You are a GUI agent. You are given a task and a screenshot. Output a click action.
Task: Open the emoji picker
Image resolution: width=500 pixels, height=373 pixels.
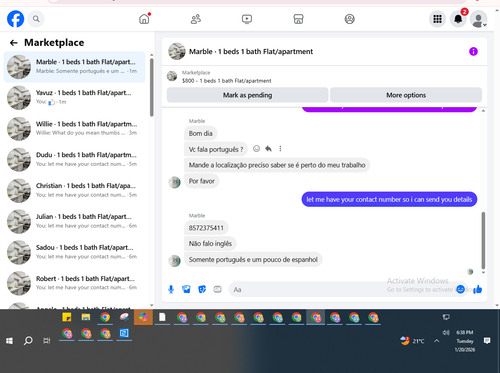(460, 289)
